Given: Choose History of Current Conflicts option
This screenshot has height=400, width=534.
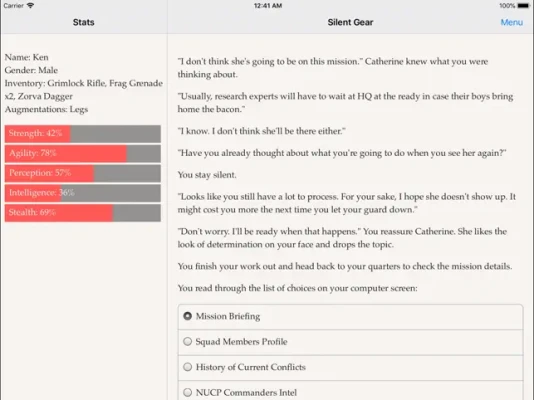Looking at the screenshot, I should [x=350, y=367].
